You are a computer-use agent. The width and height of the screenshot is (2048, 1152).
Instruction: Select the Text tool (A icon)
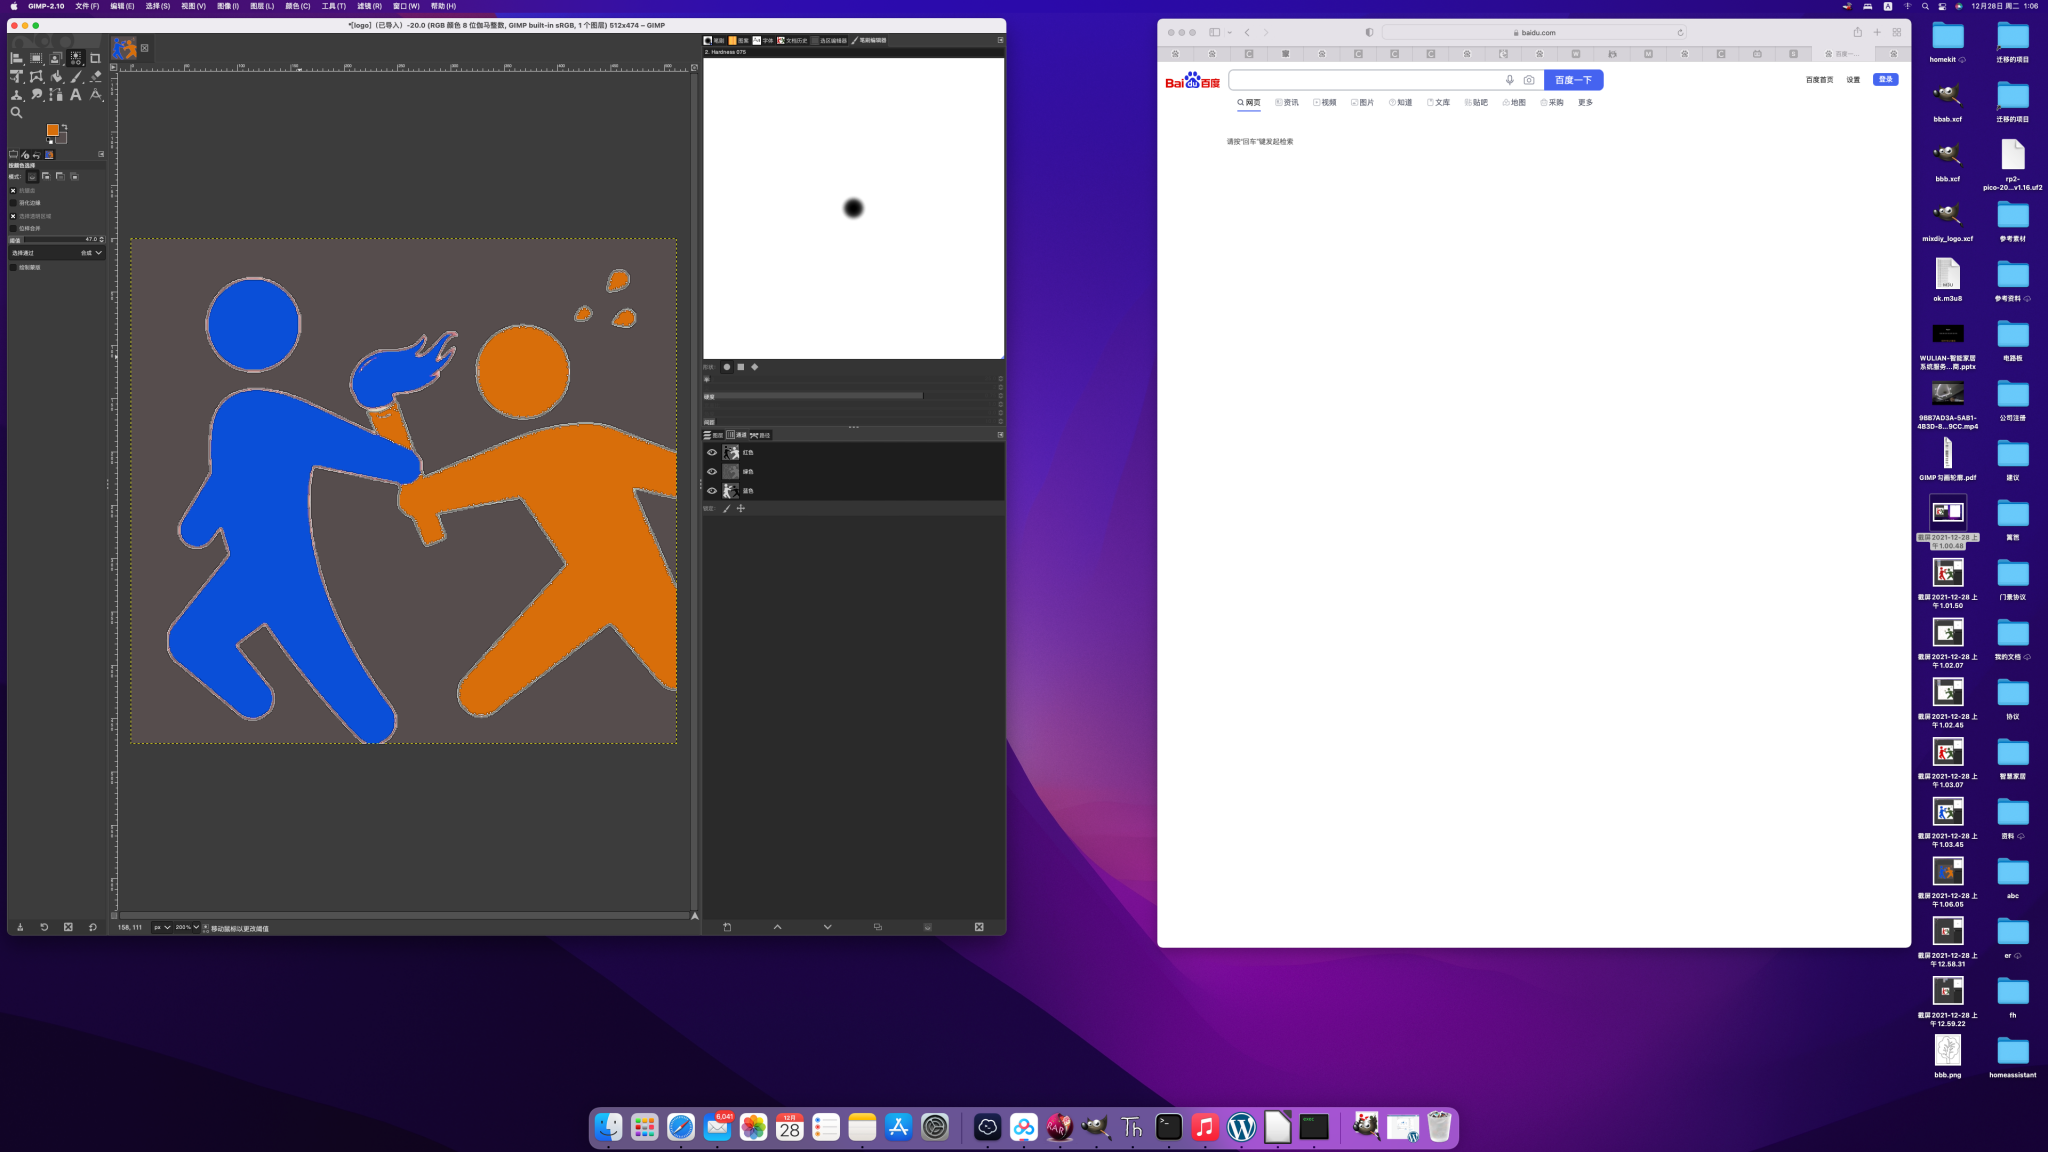[x=75, y=95]
